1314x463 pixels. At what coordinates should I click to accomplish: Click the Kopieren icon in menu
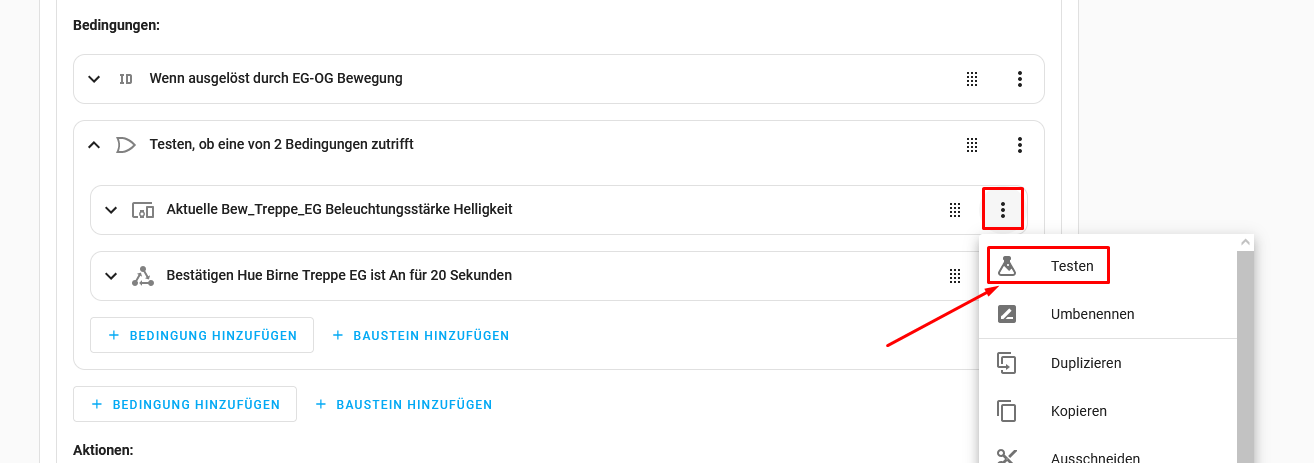tap(1007, 411)
